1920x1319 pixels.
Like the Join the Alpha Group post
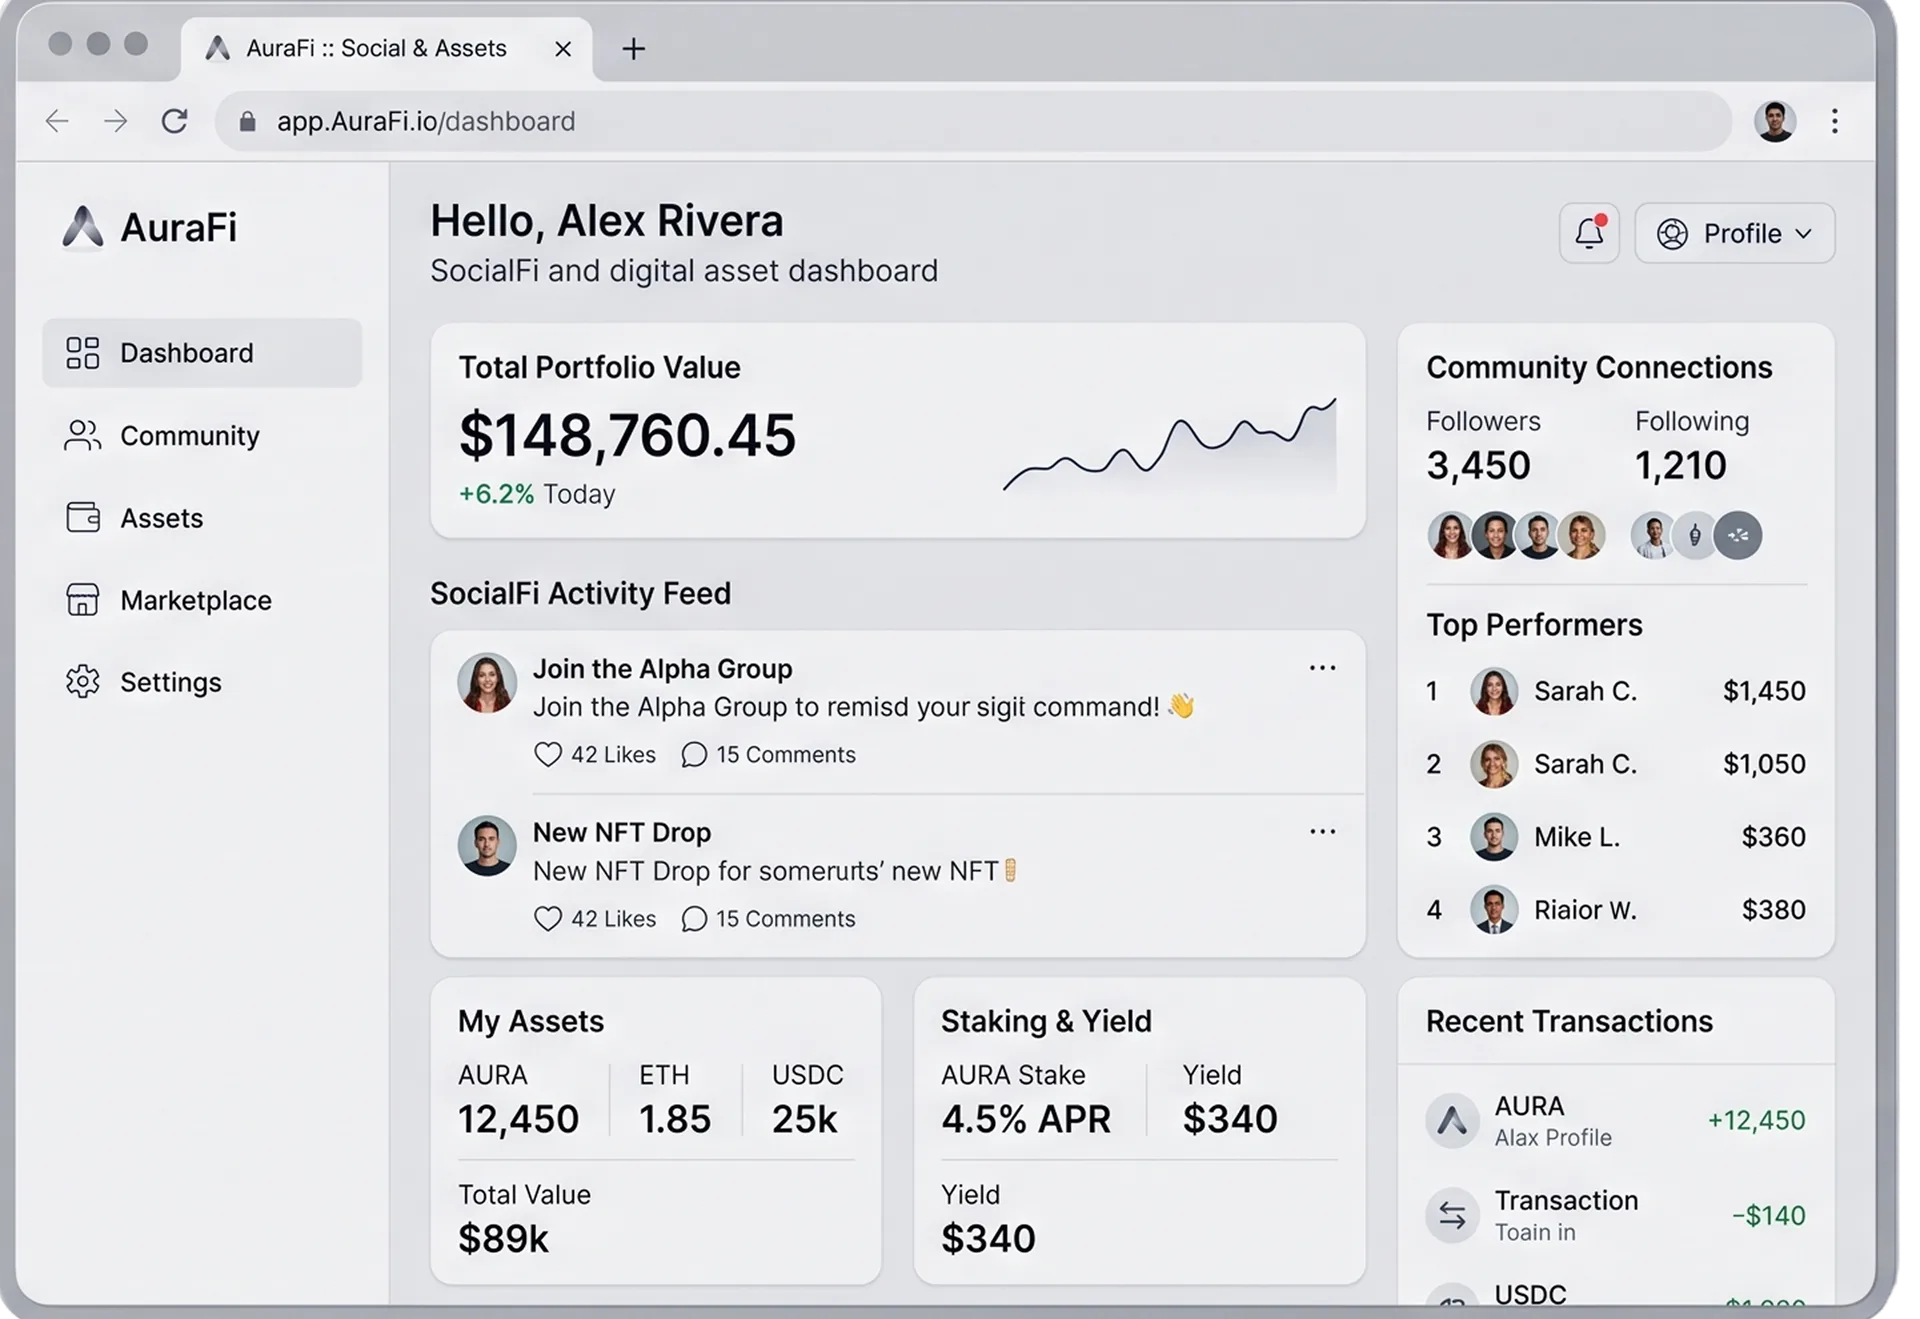click(594, 754)
